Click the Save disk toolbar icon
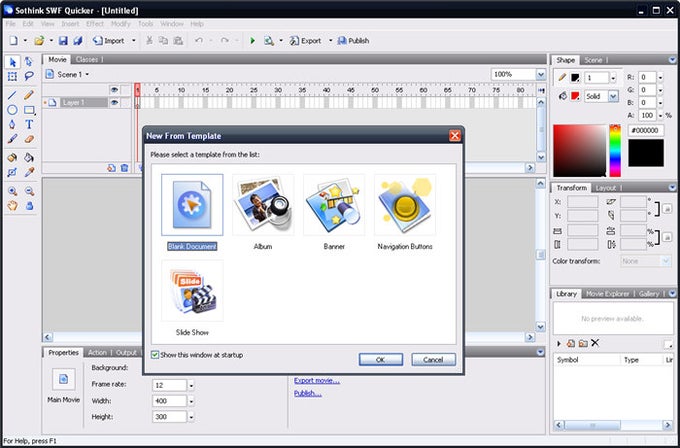Screen dimensions: 680x448 point(63,41)
